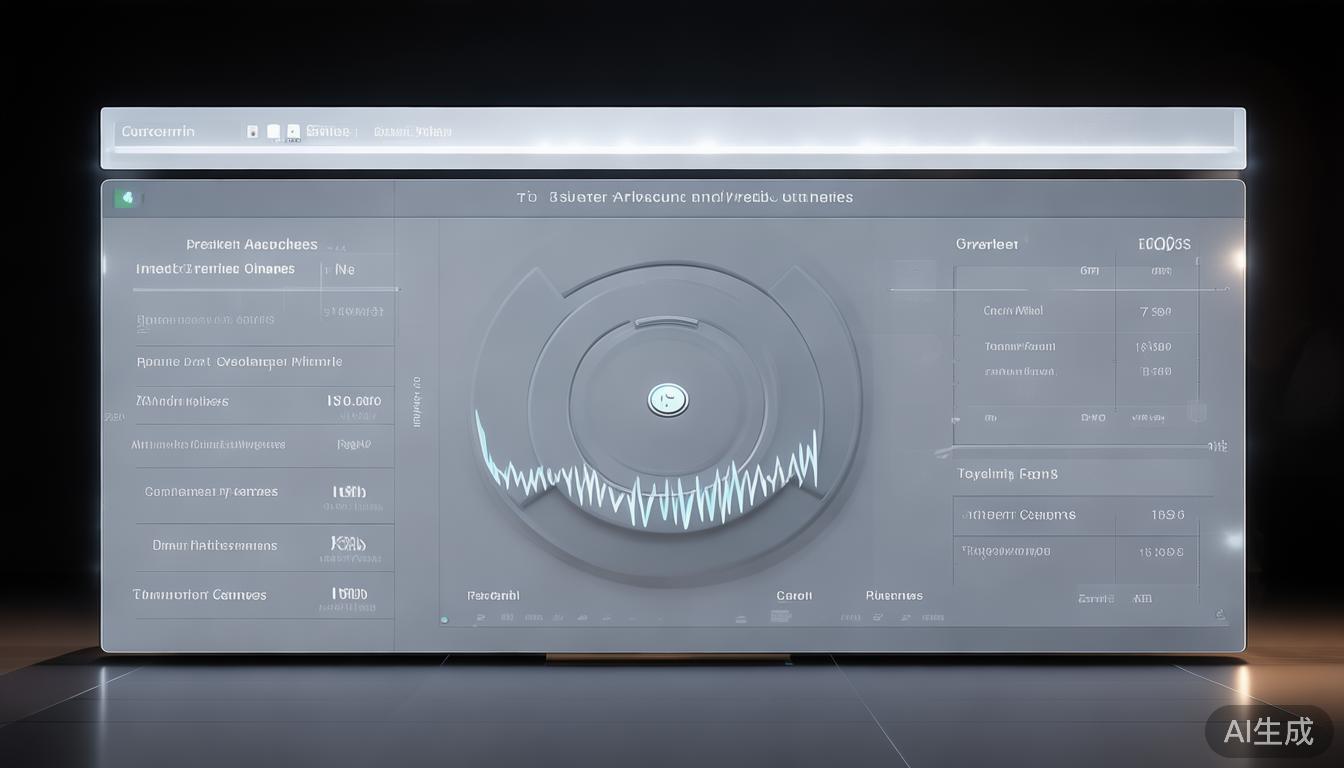Image resolution: width=1344 pixels, height=768 pixels.
Task: Open the Curreomrin menu in top bar
Action: [158, 131]
